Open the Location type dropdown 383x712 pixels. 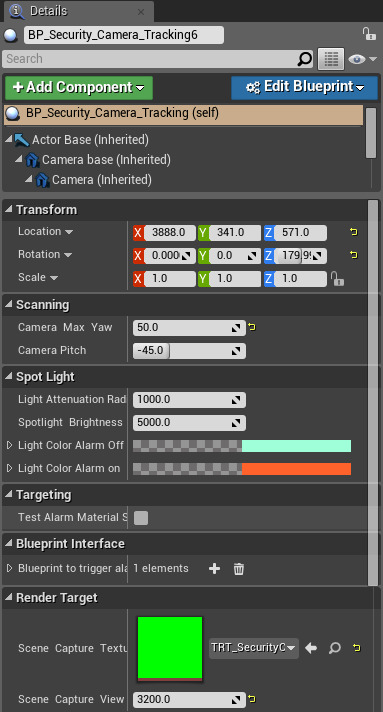coord(69,232)
